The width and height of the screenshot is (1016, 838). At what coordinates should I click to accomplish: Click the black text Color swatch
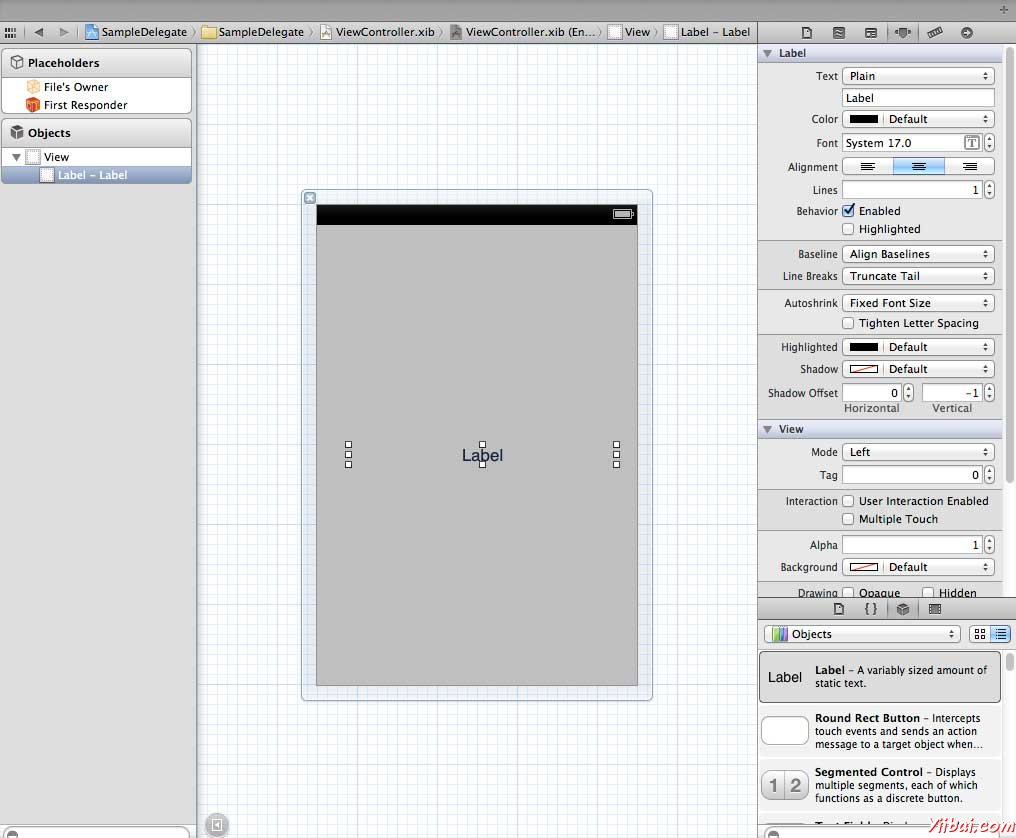tap(863, 118)
